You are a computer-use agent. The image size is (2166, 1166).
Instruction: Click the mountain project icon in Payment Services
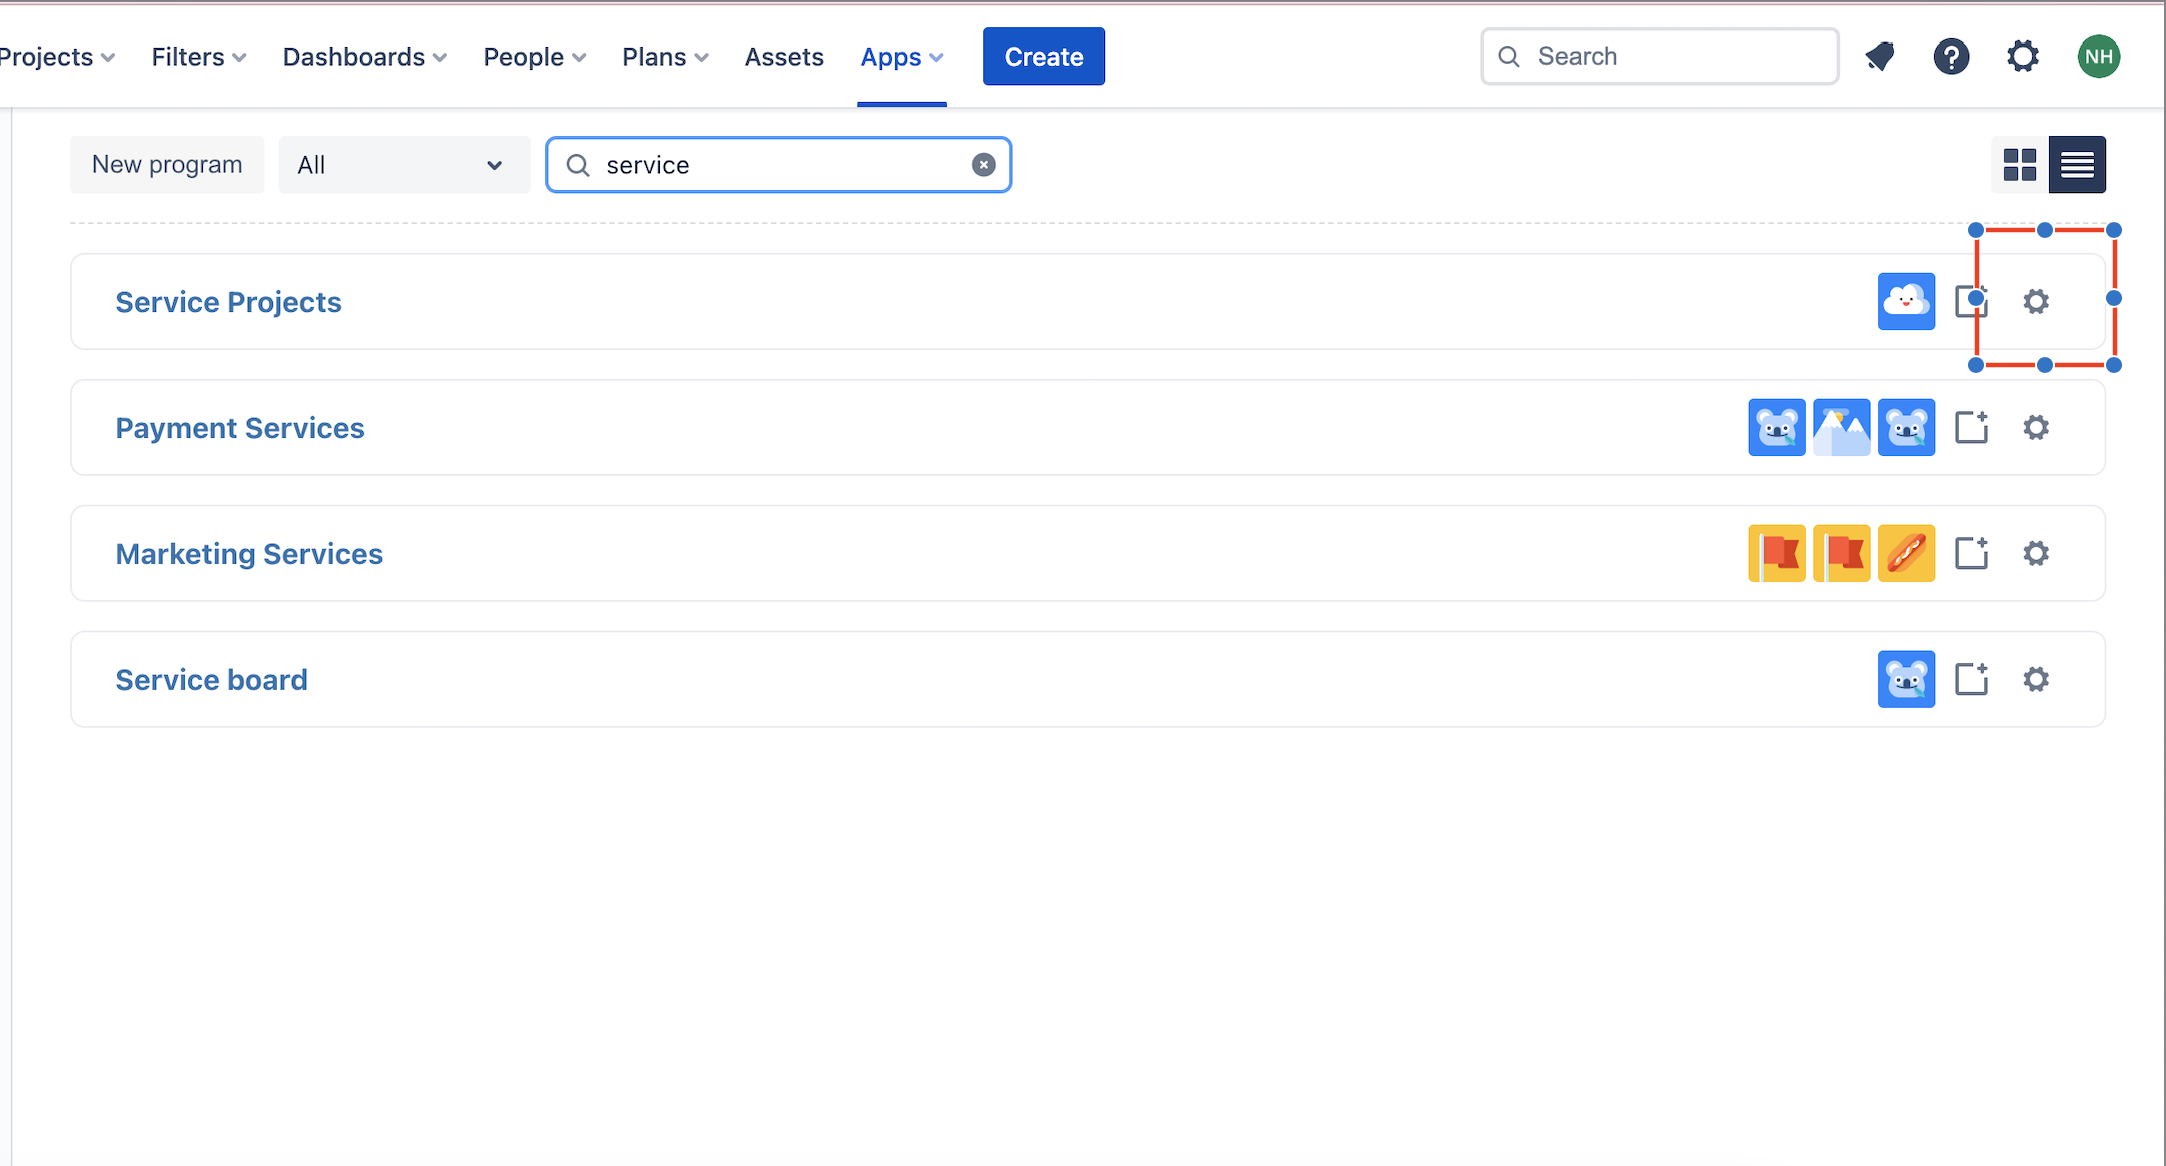tap(1841, 428)
